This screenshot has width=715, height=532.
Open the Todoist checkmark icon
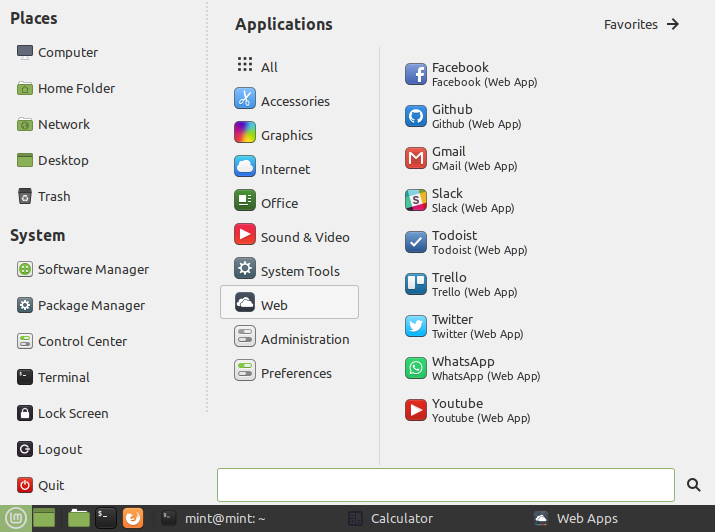tap(415, 242)
